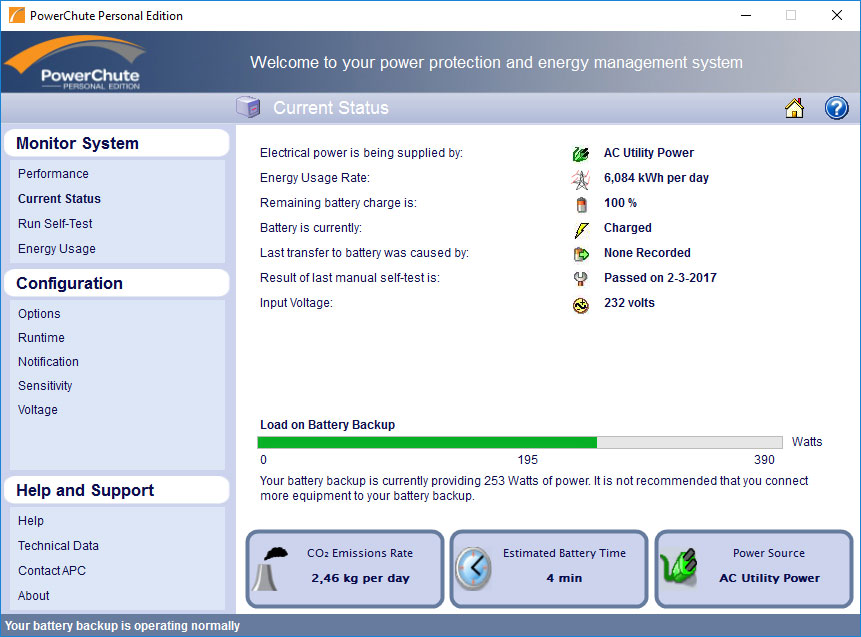
Task: Open the Performance page
Action: pyautogui.click(x=53, y=174)
